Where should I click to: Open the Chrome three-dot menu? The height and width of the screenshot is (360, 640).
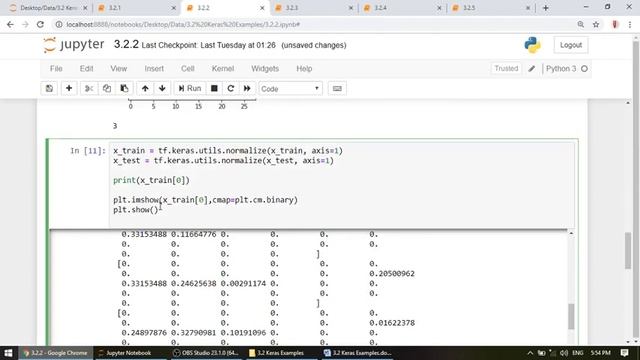click(630, 24)
